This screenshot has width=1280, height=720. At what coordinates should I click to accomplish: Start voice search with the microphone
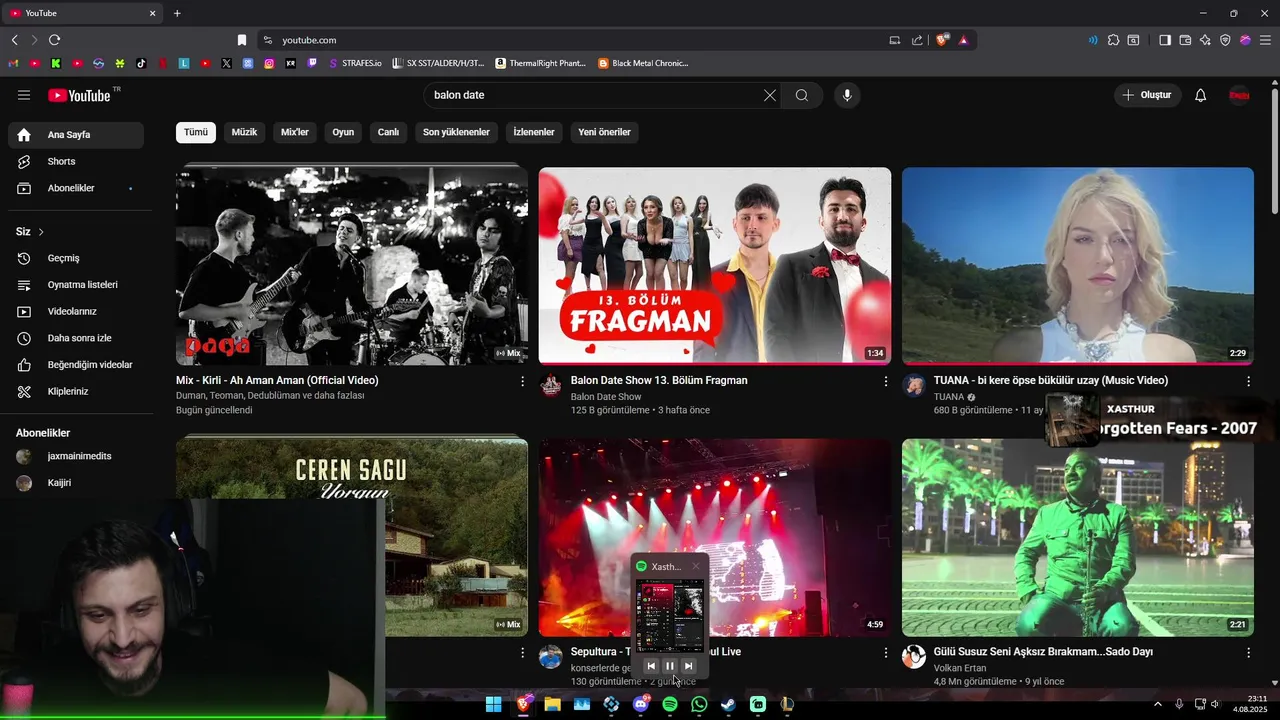(847, 95)
